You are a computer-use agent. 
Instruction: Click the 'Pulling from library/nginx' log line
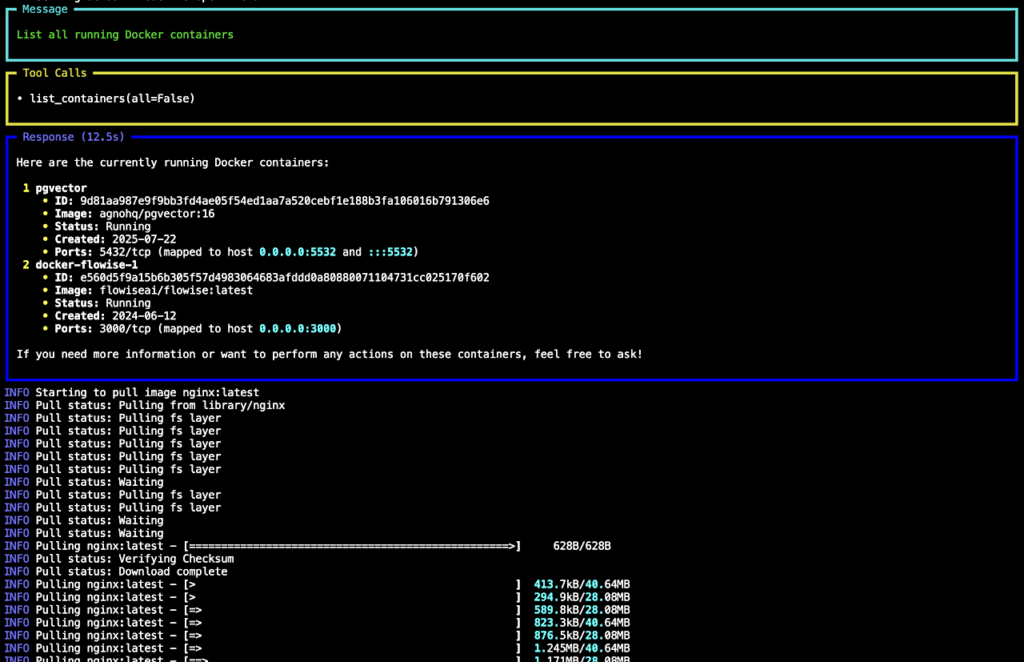pyautogui.click(x=144, y=405)
